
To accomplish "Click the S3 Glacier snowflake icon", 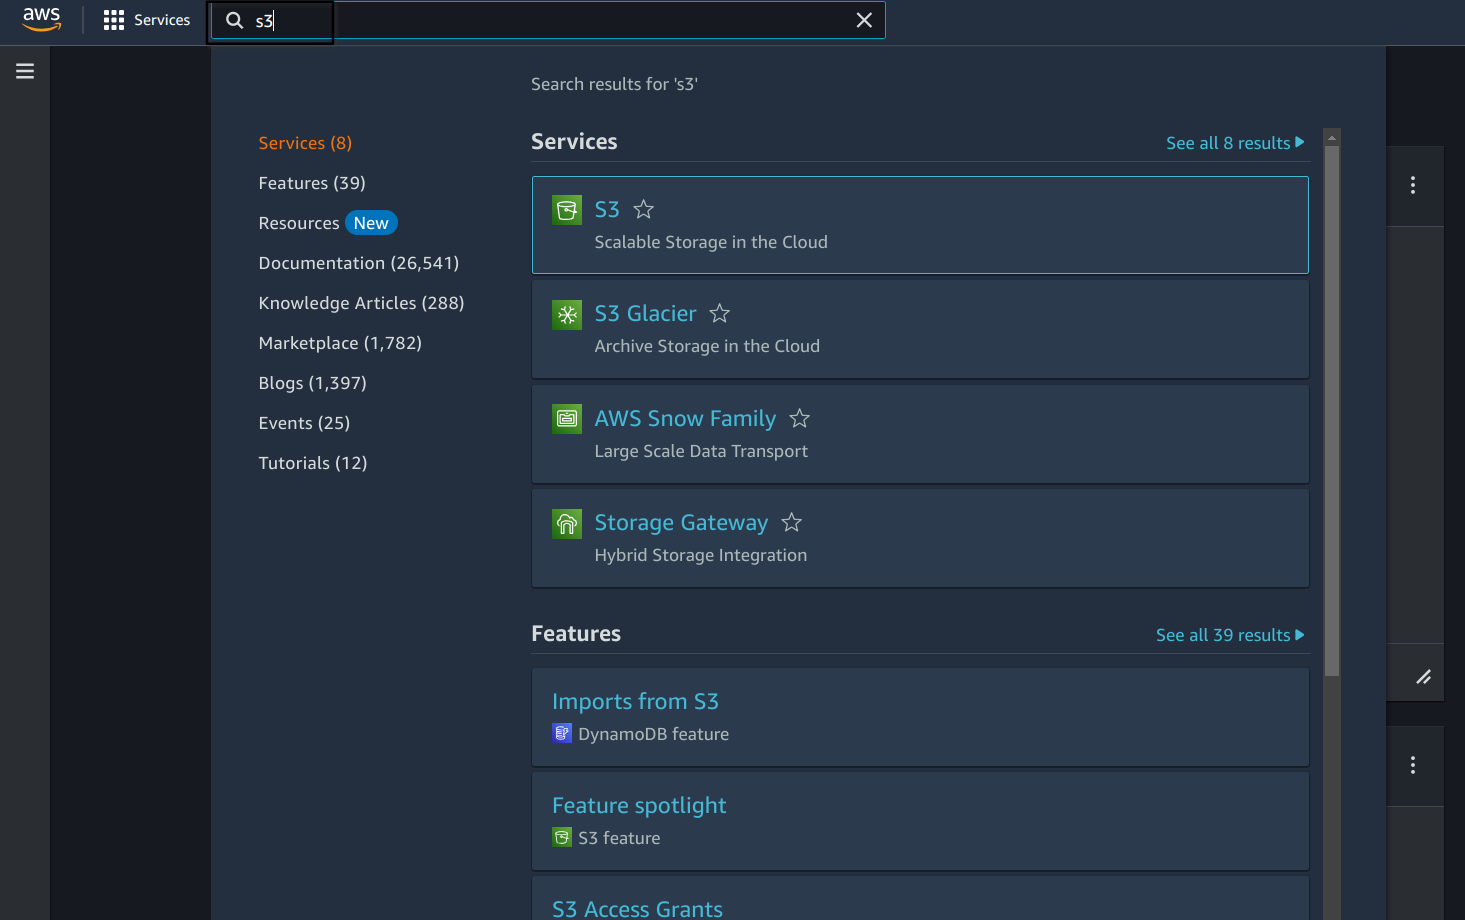I will coord(566,314).
